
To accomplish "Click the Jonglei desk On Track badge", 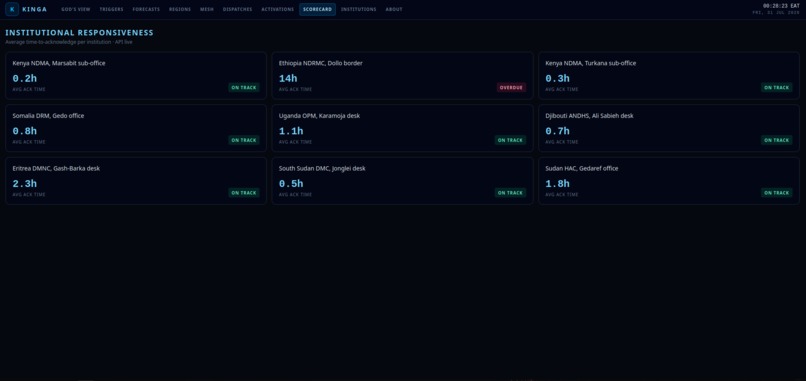I will [x=510, y=193].
